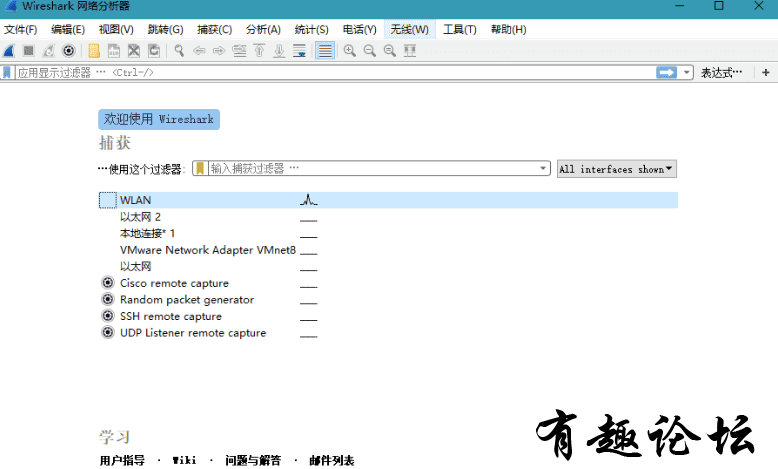Select the UDP Listener remote capture entry
Screen dimensions: 778x469
coord(193,333)
